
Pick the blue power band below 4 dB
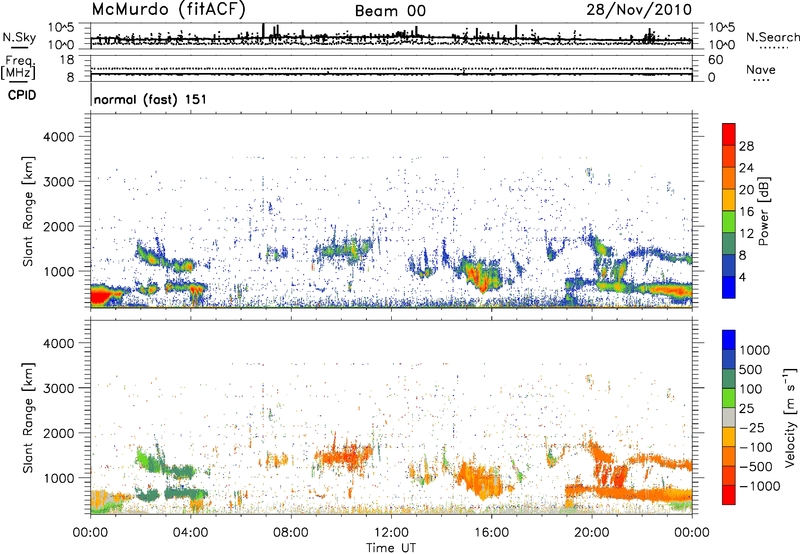pos(729,287)
